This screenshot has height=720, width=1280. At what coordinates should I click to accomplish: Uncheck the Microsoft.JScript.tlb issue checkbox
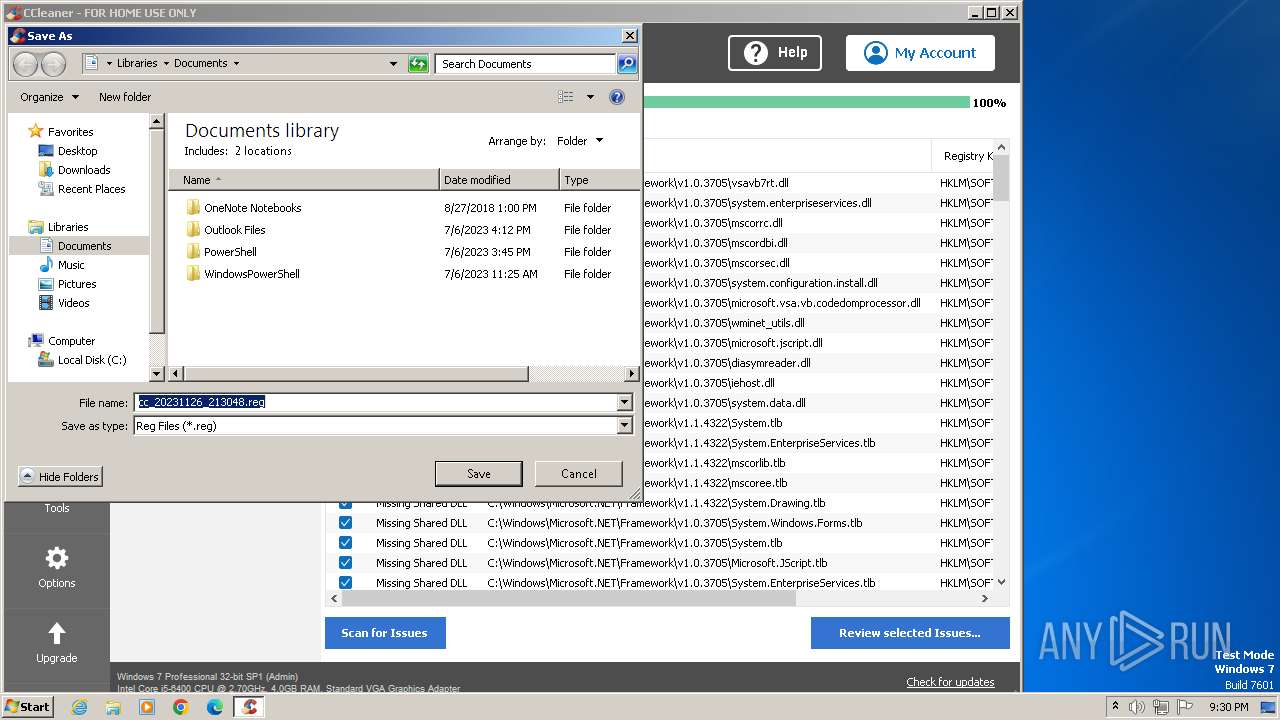pyautogui.click(x=345, y=563)
